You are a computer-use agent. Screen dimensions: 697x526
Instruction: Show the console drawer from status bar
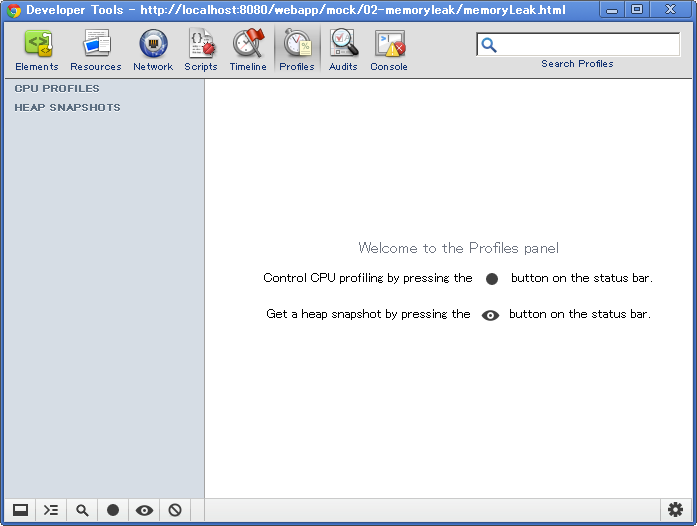[51, 510]
